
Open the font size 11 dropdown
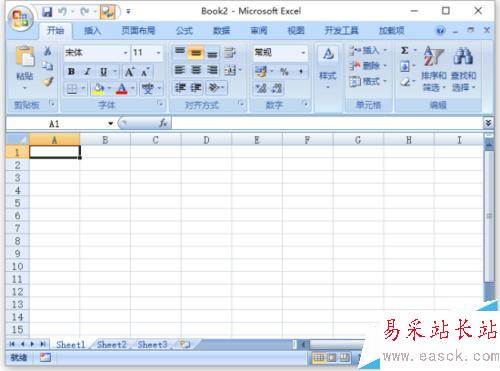pyautogui.click(x=158, y=52)
